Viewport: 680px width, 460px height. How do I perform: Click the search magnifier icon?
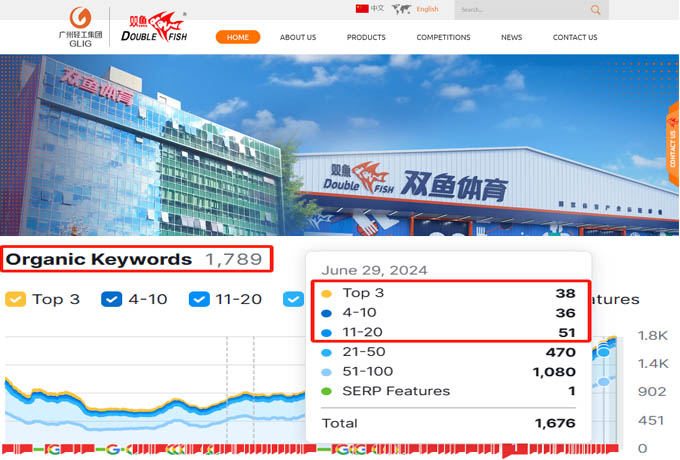click(595, 10)
